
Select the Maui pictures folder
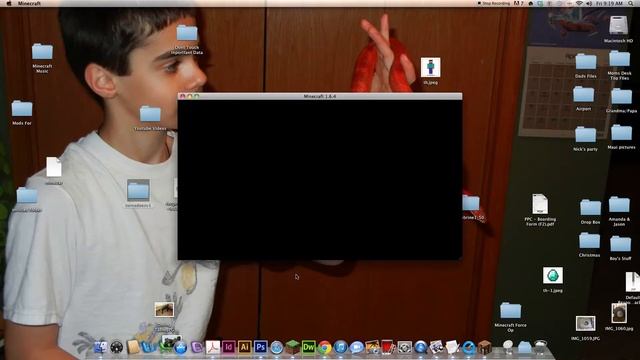tap(621, 133)
